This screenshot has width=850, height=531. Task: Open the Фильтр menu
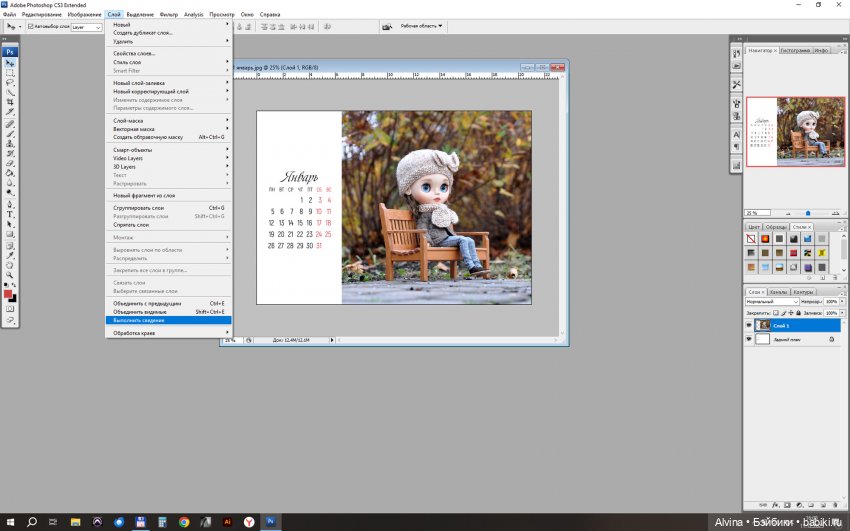pos(168,15)
